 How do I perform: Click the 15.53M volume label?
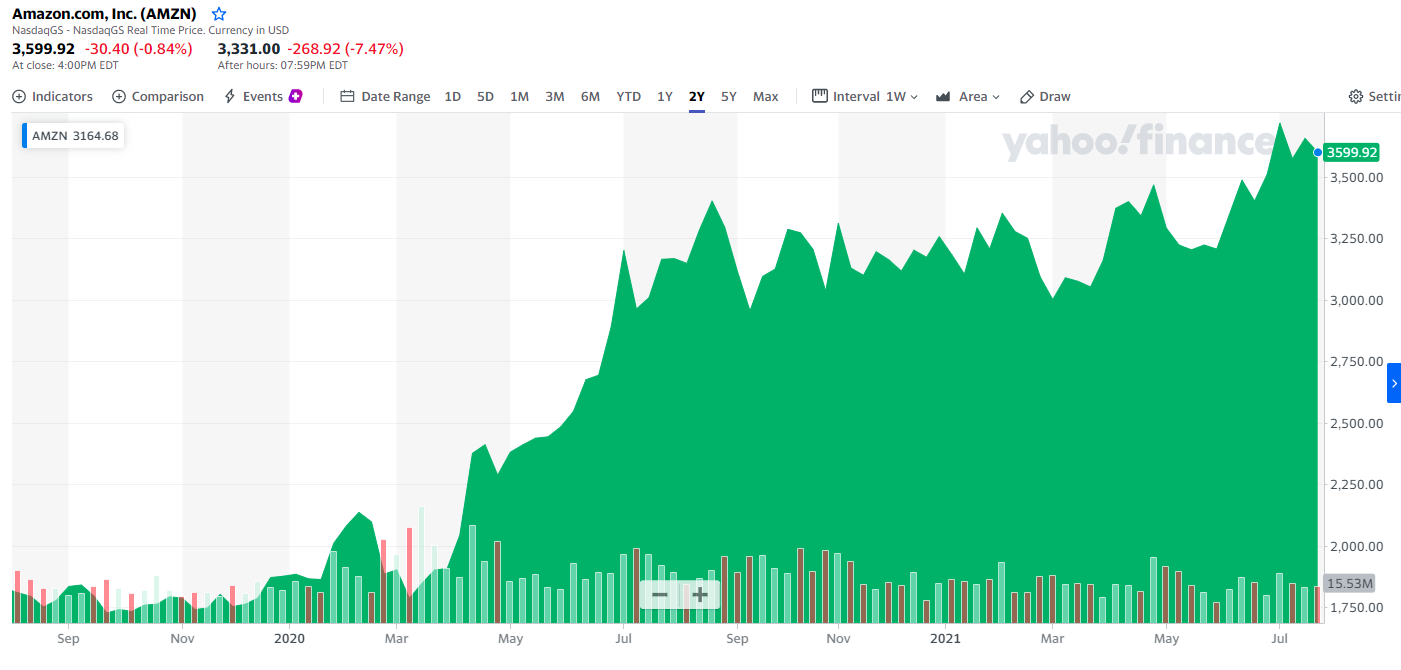coord(1349,583)
